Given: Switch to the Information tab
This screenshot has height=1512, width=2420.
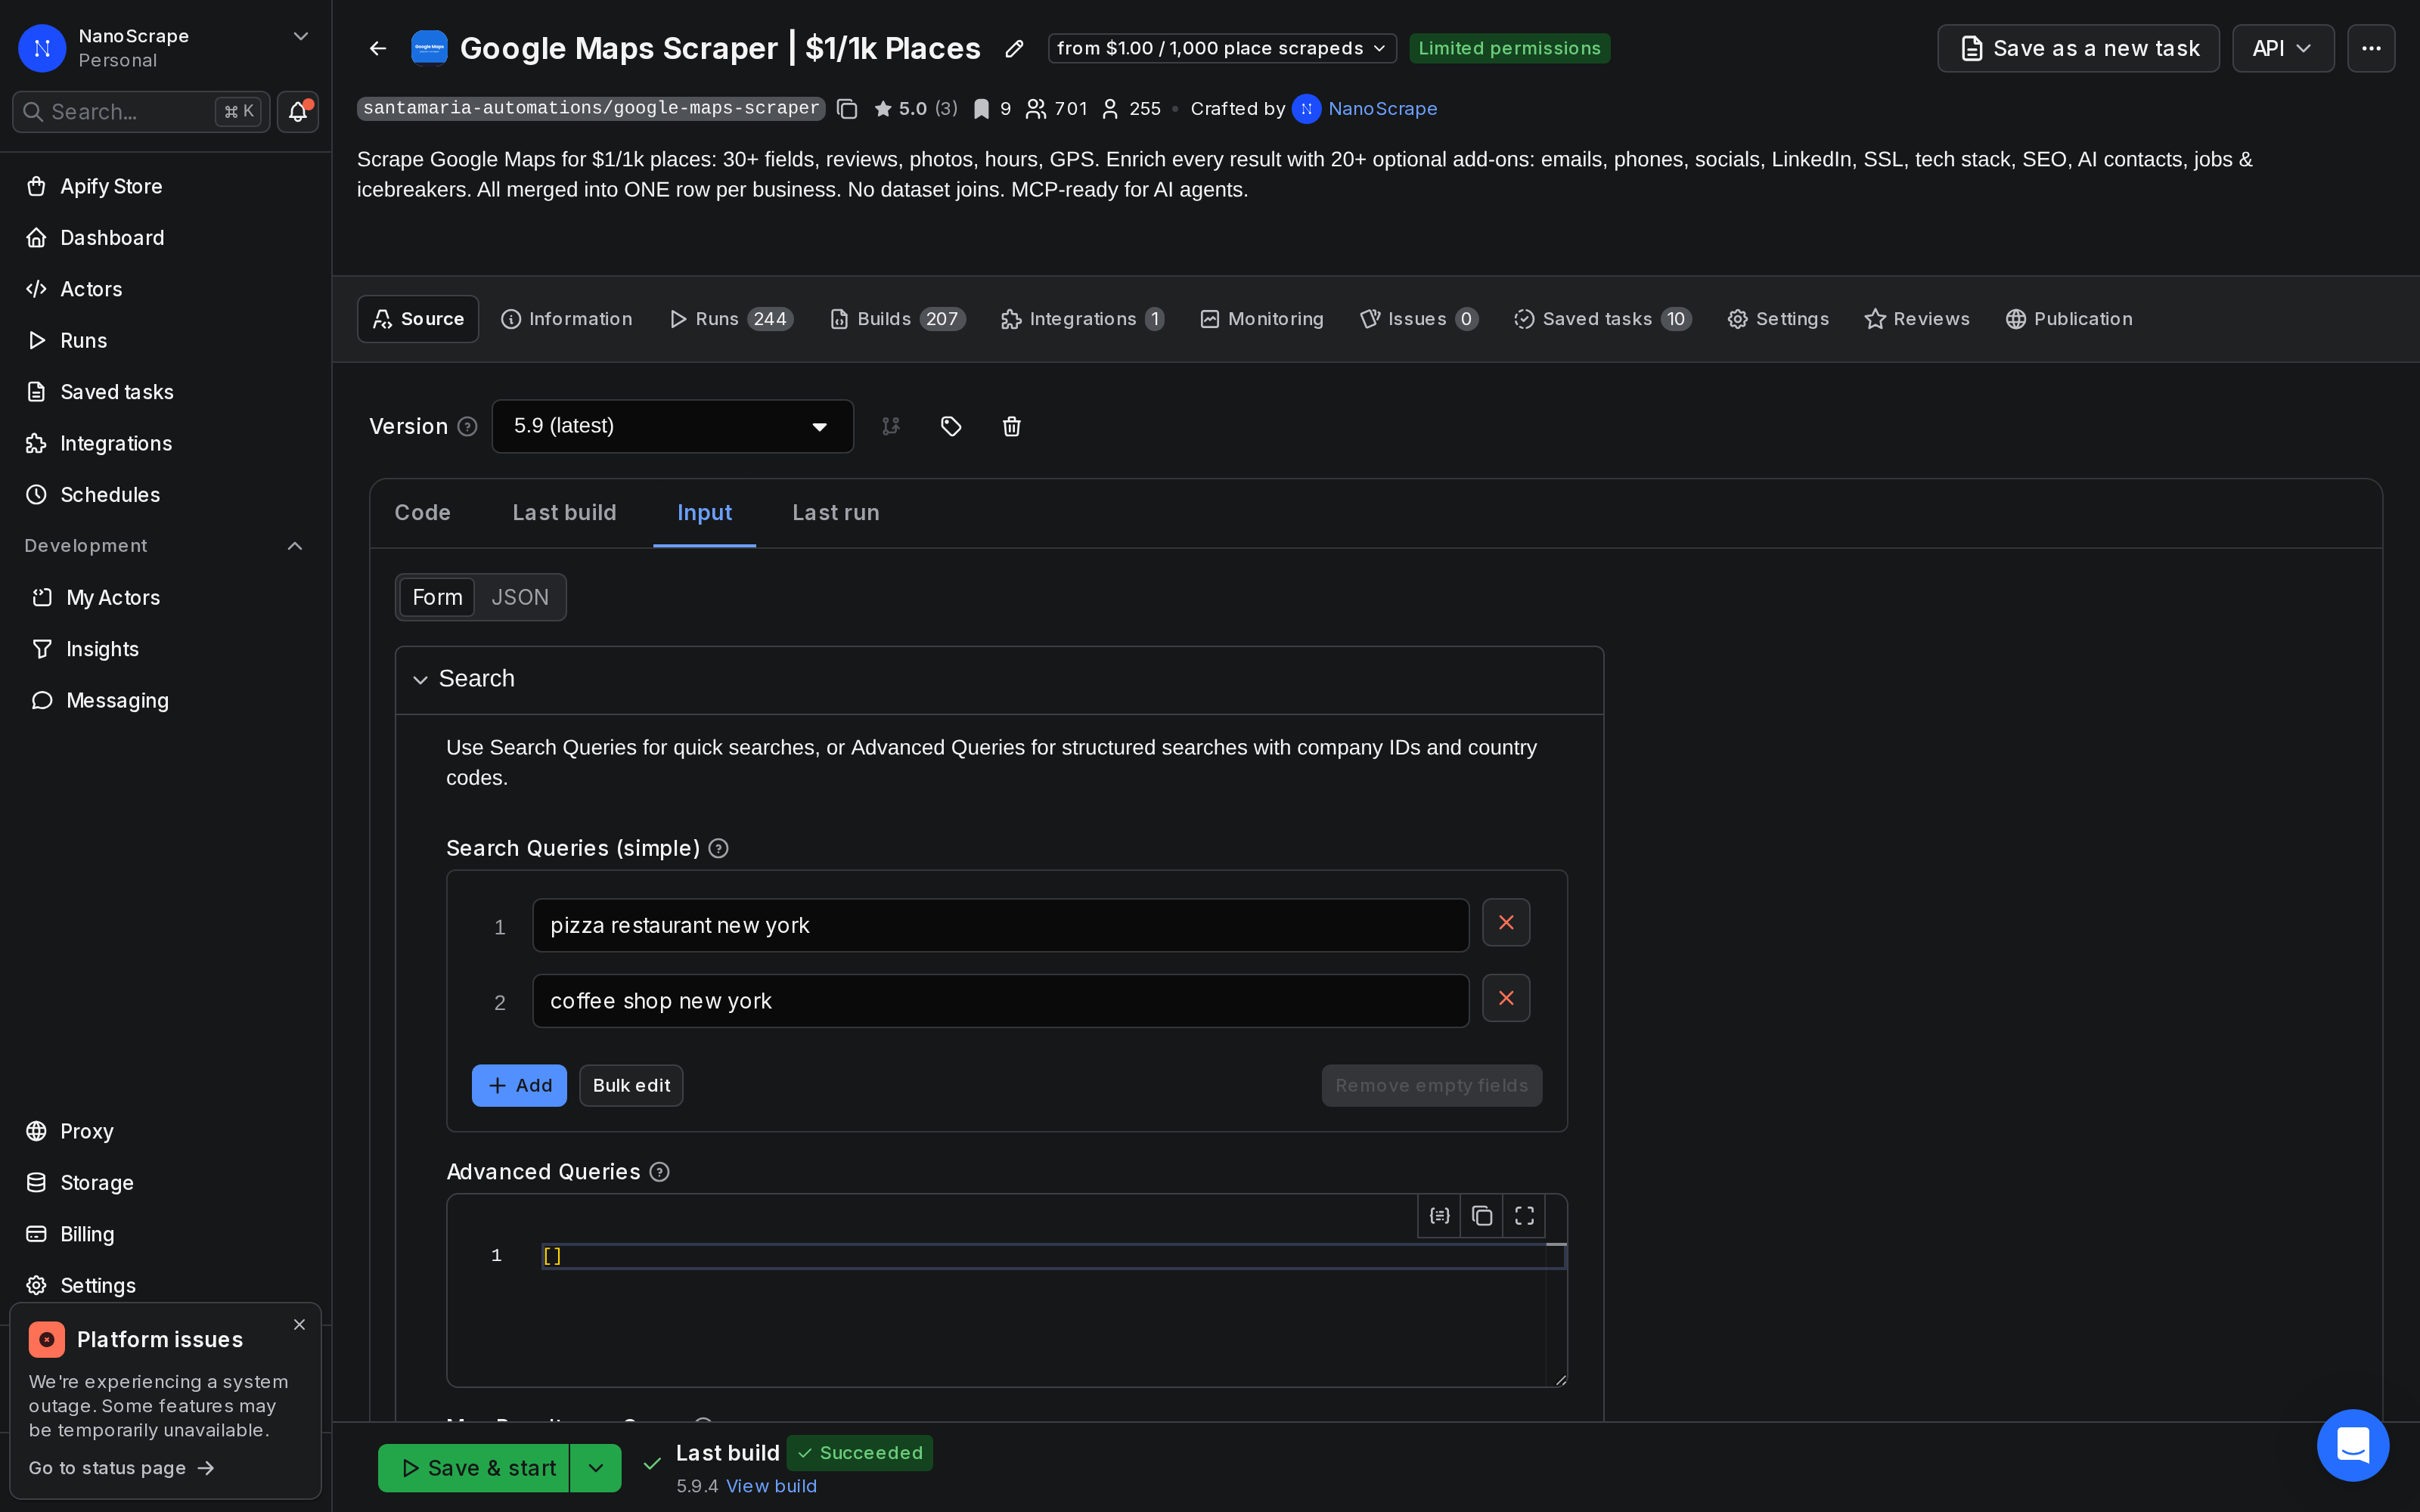Looking at the screenshot, I should (567, 319).
